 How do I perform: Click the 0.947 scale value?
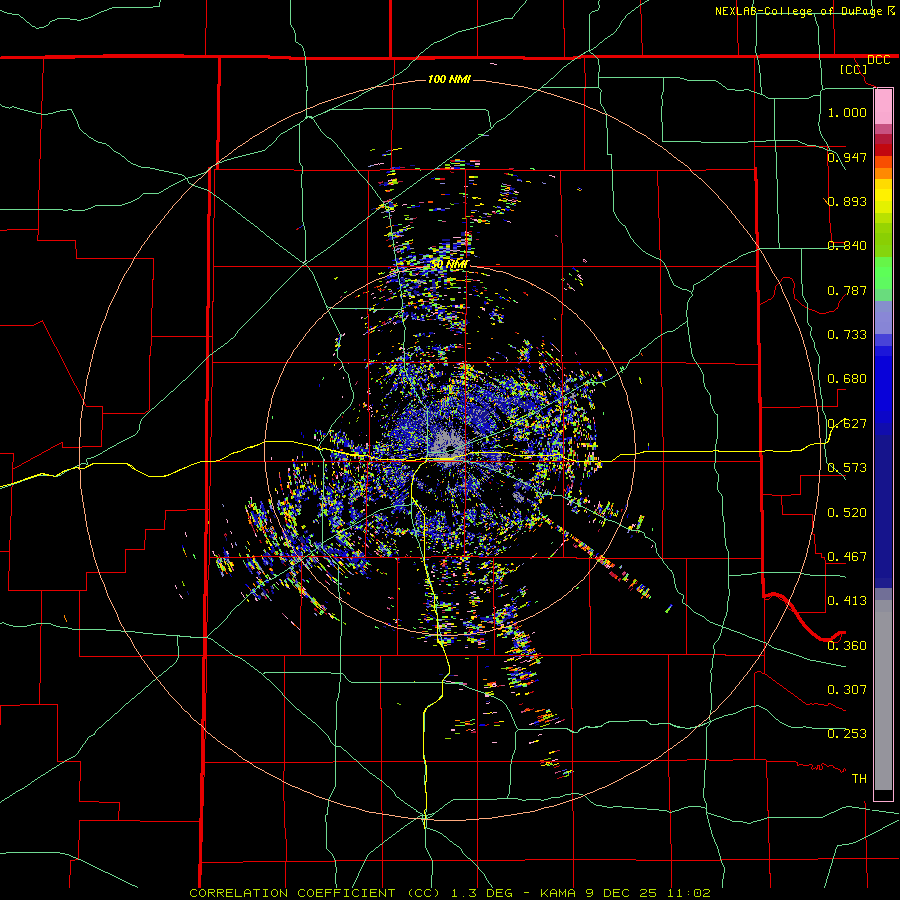tap(847, 157)
